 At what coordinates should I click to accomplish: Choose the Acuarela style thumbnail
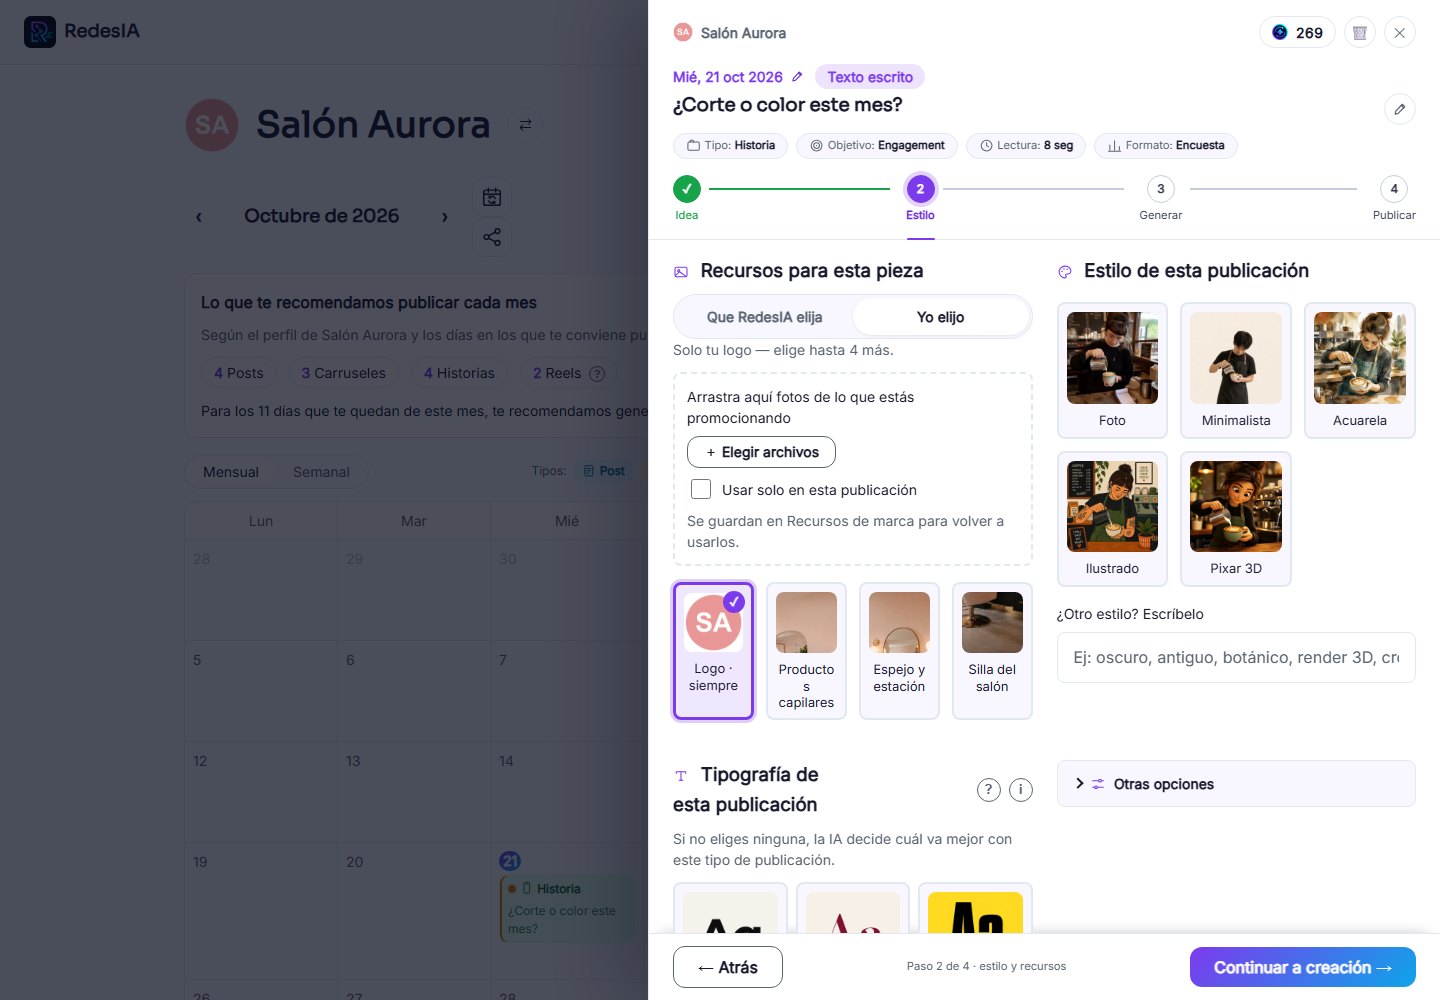pos(1360,370)
